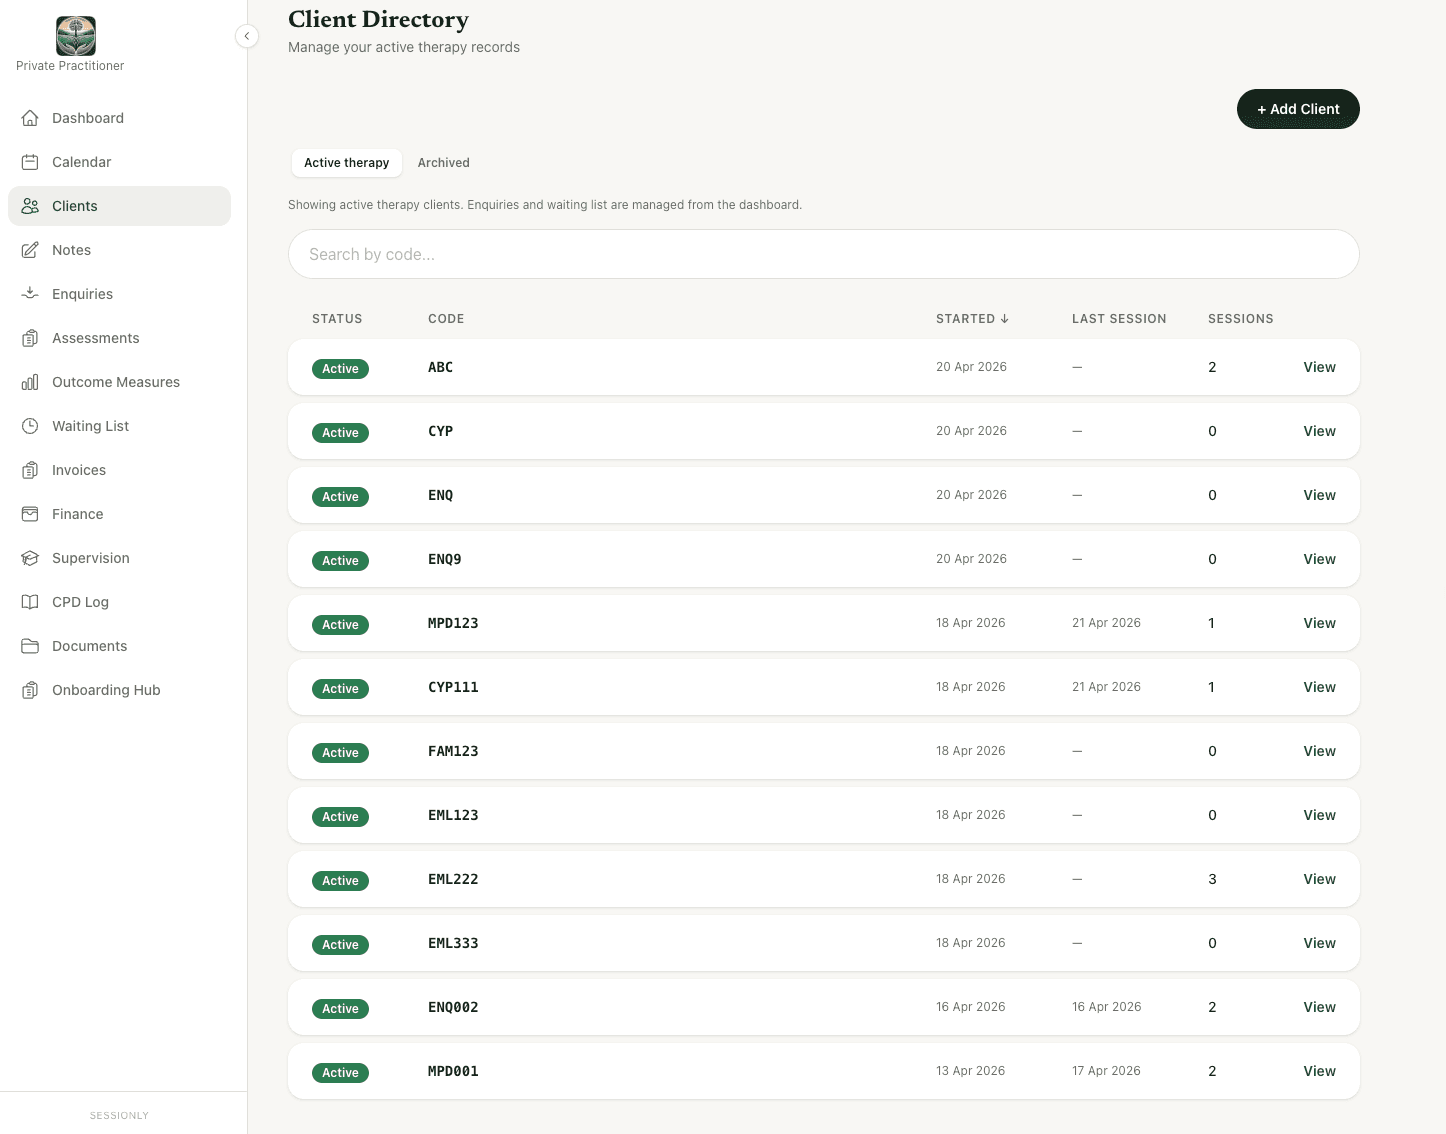This screenshot has height=1134, width=1446.
Task: Click the Status column header
Action: [337, 319]
